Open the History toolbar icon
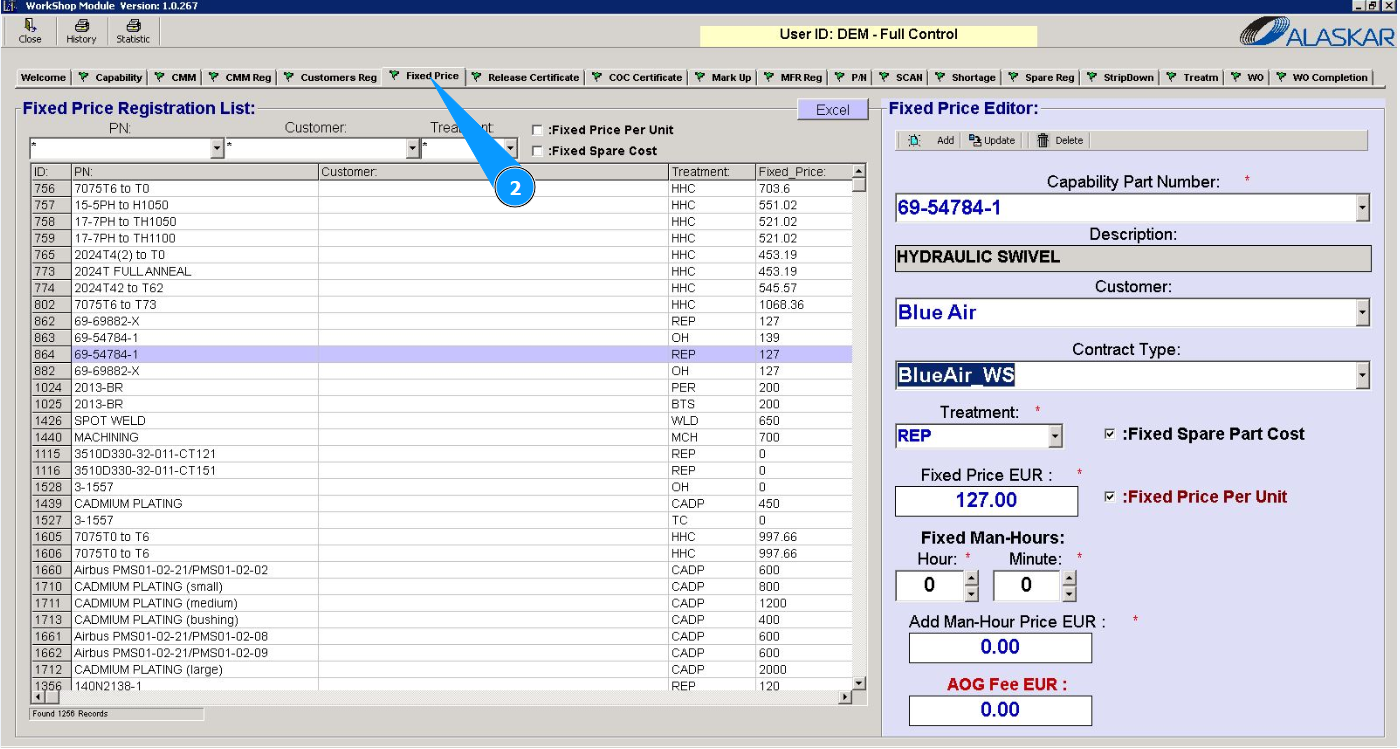Image resolution: width=1400 pixels, height=749 pixels. click(81, 31)
